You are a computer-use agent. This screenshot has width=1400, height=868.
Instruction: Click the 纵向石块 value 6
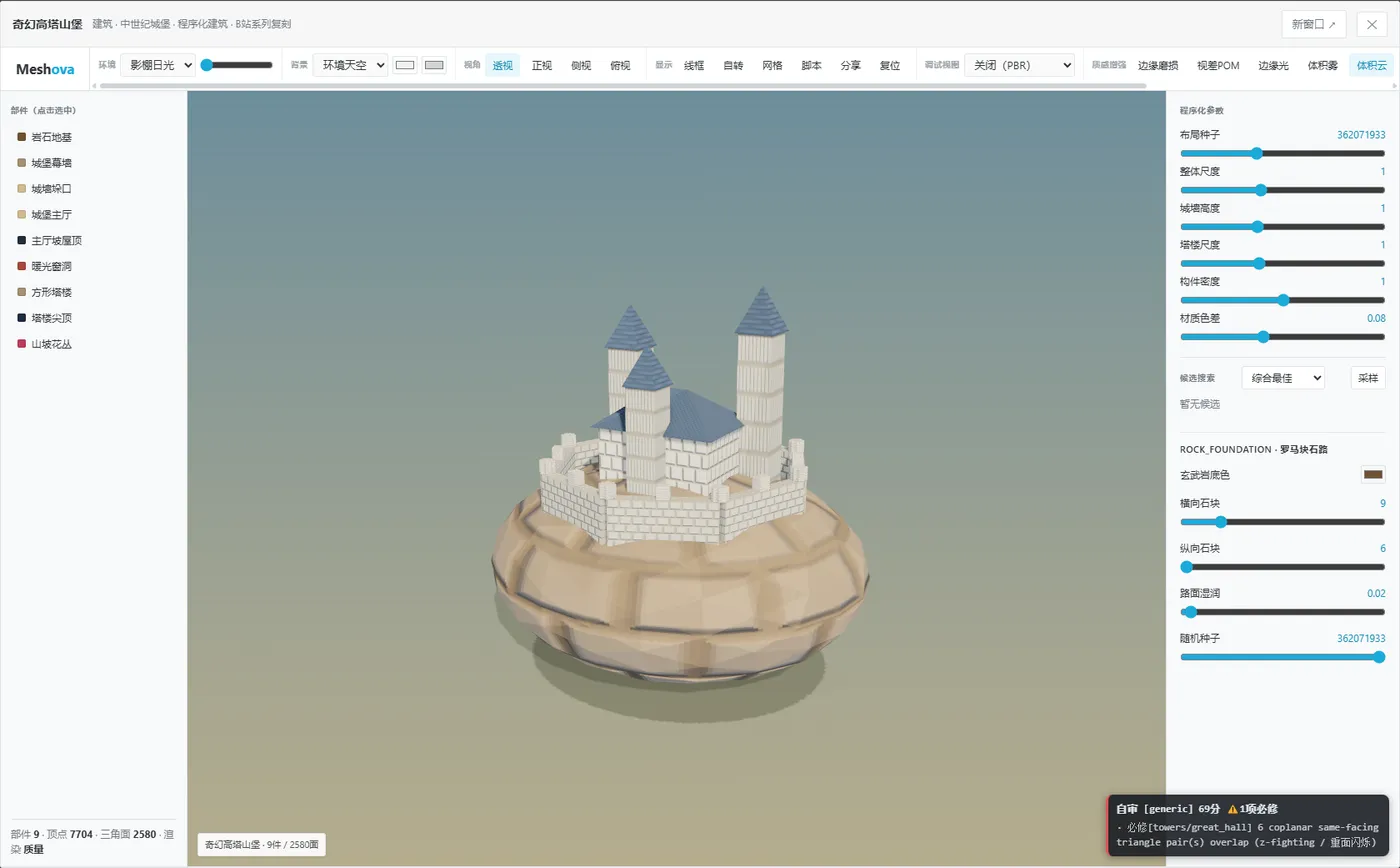point(1382,548)
